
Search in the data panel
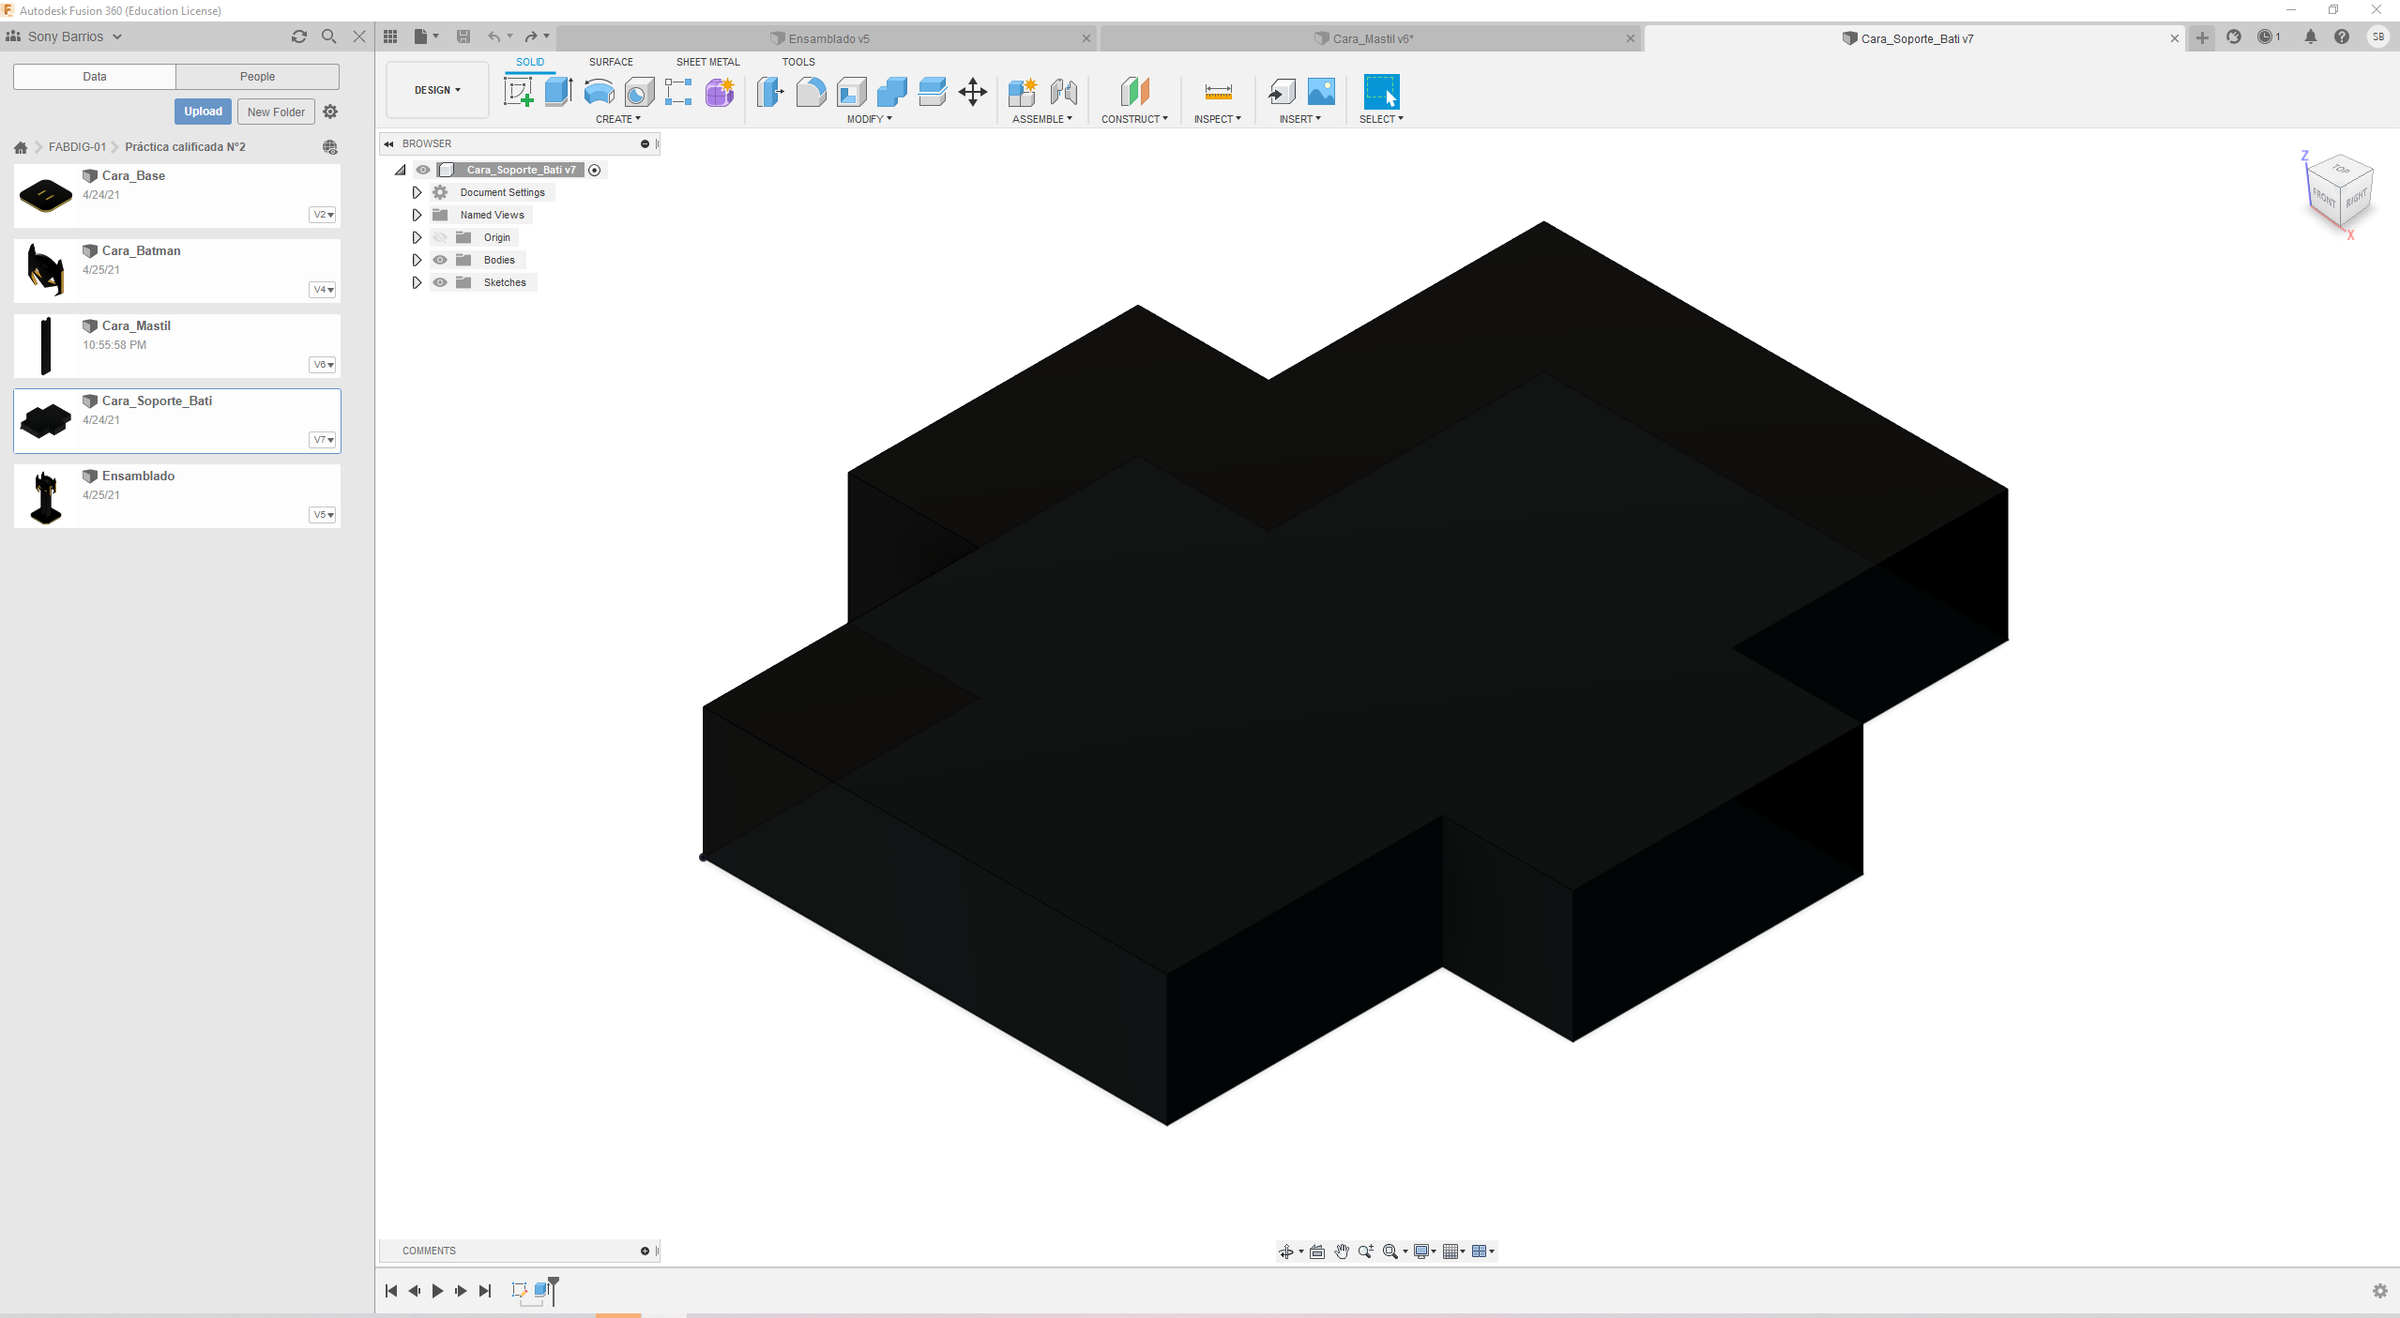[x=329, y=36]
